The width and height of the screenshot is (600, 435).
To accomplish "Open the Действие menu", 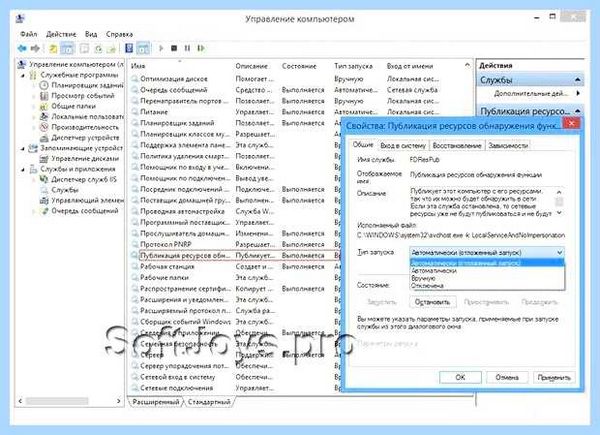I will [x=61, y=34].
